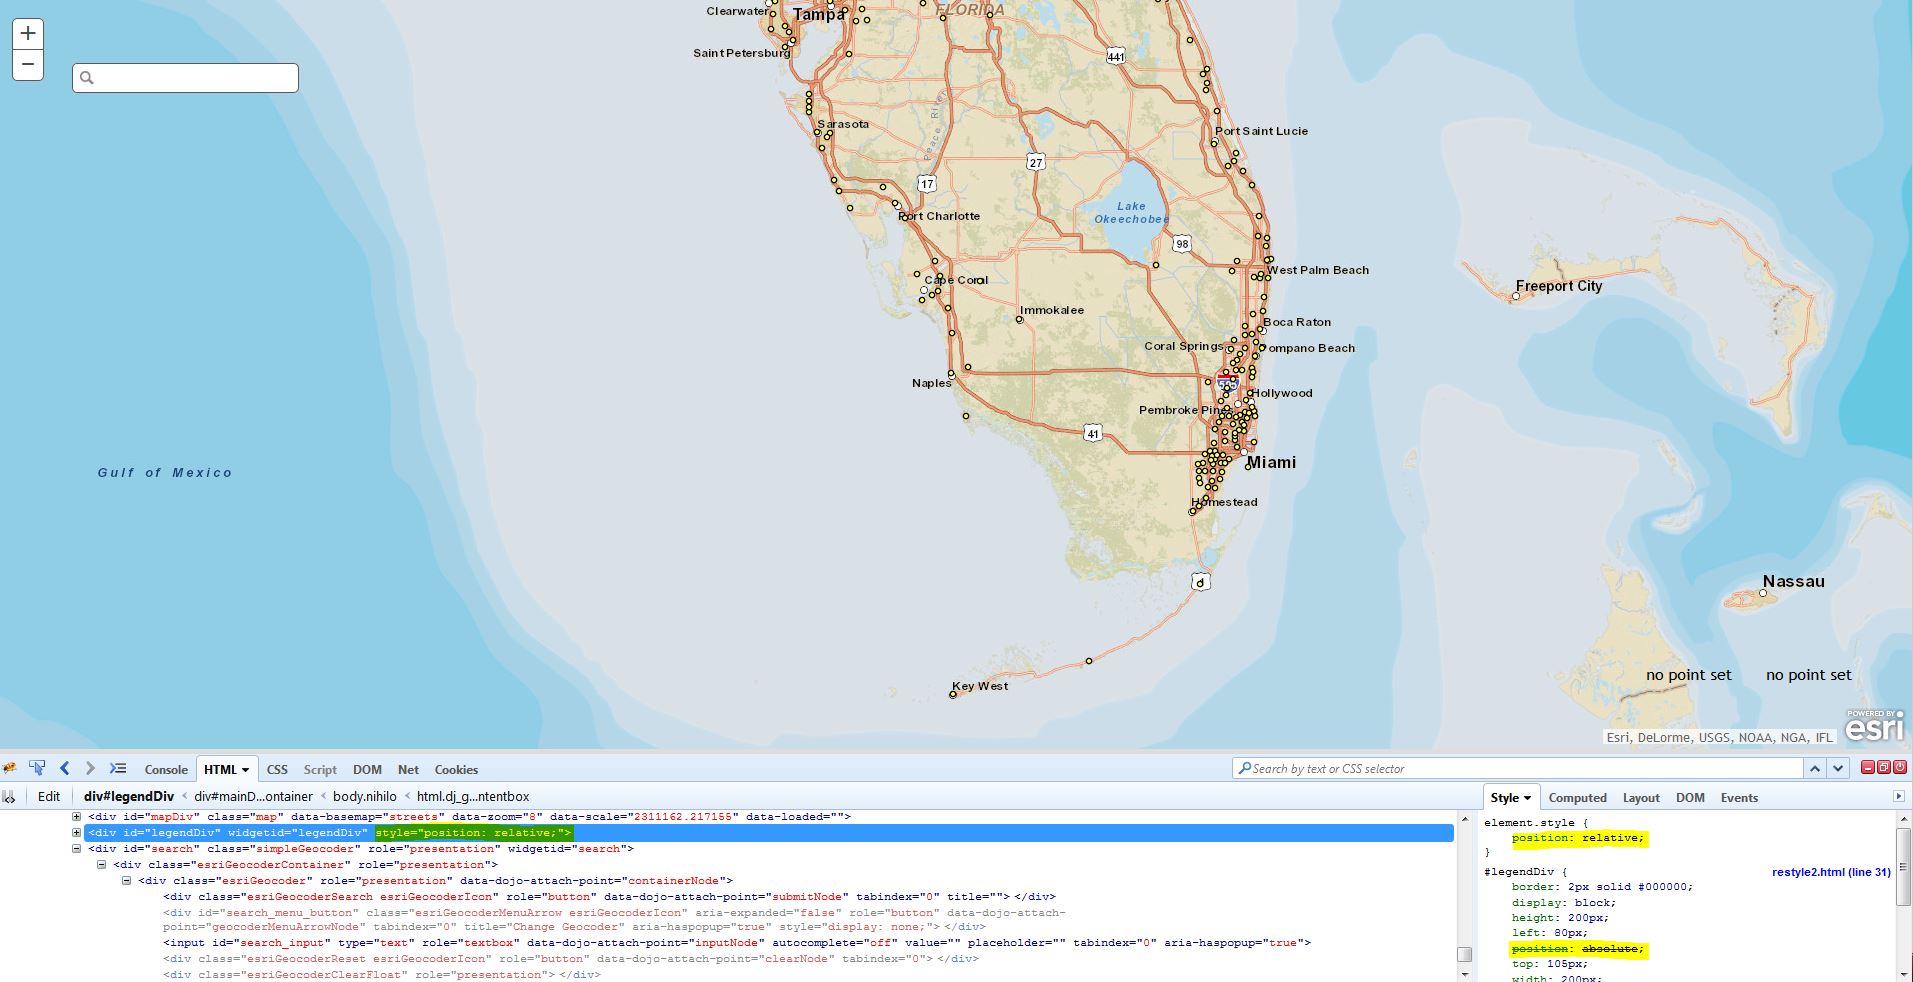
Task: Zoom out of the map with the minus button
Action: point(28,65)
